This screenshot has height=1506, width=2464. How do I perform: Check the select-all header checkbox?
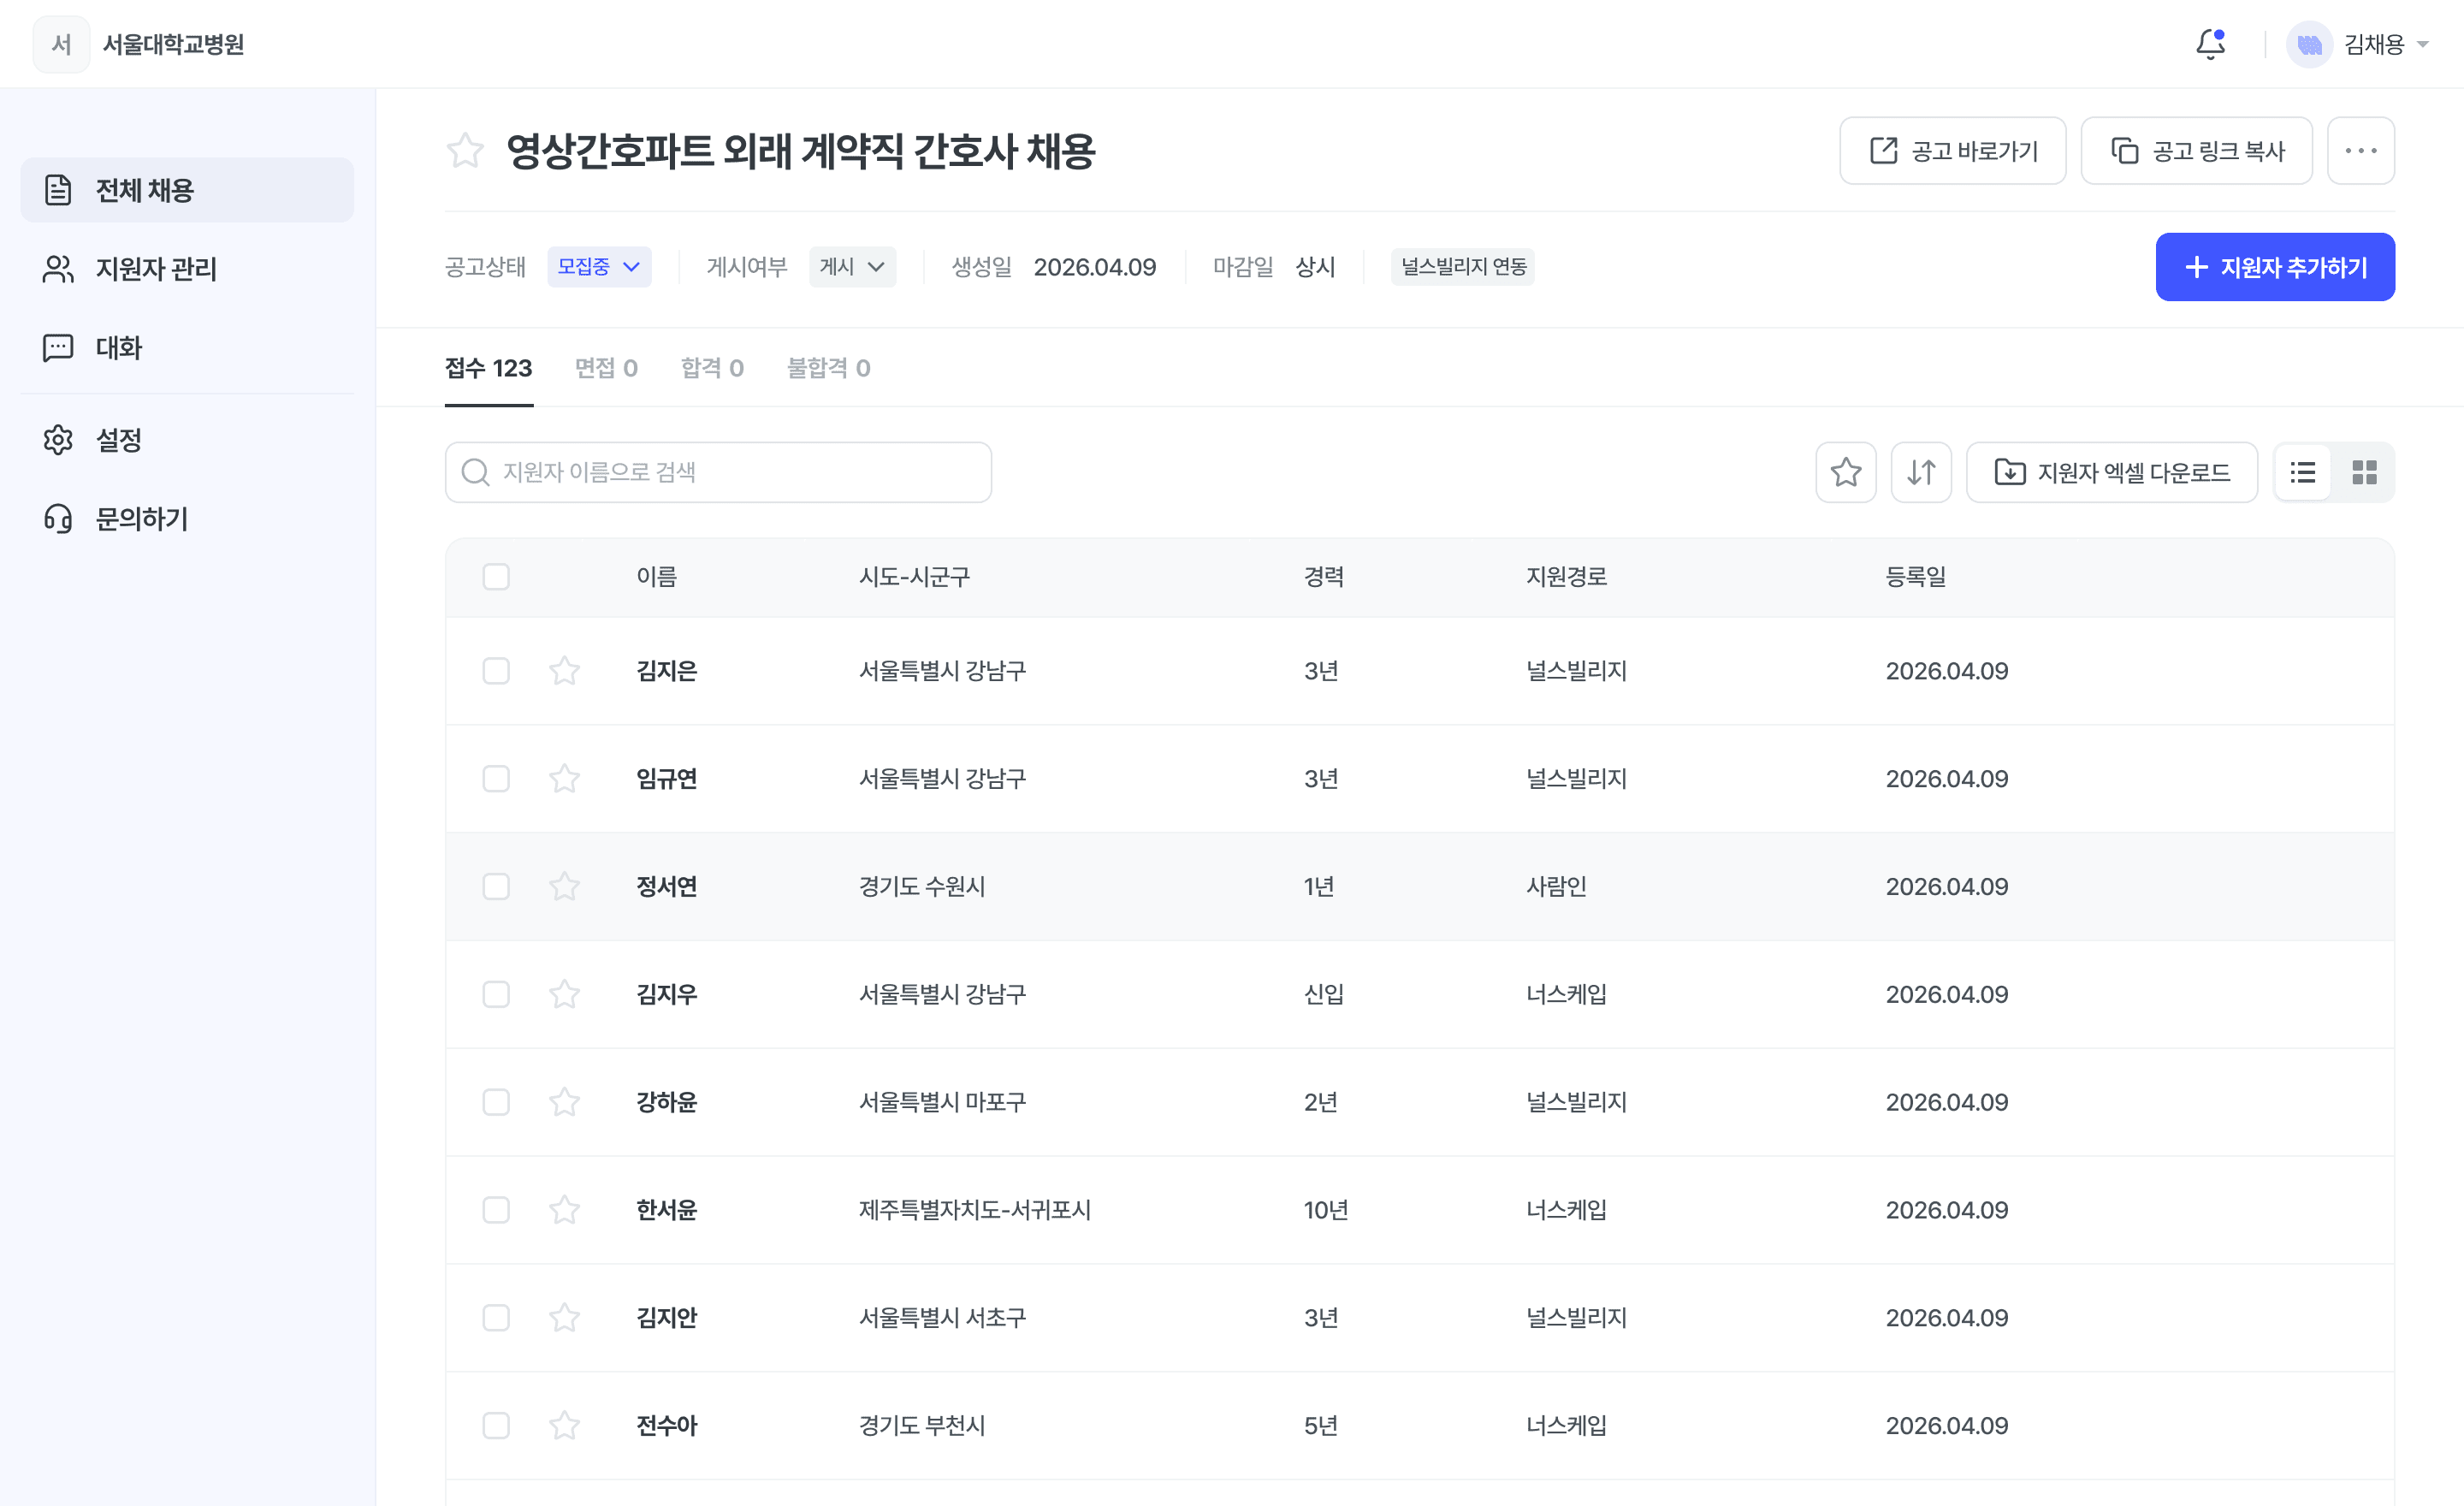click(496, 577)
